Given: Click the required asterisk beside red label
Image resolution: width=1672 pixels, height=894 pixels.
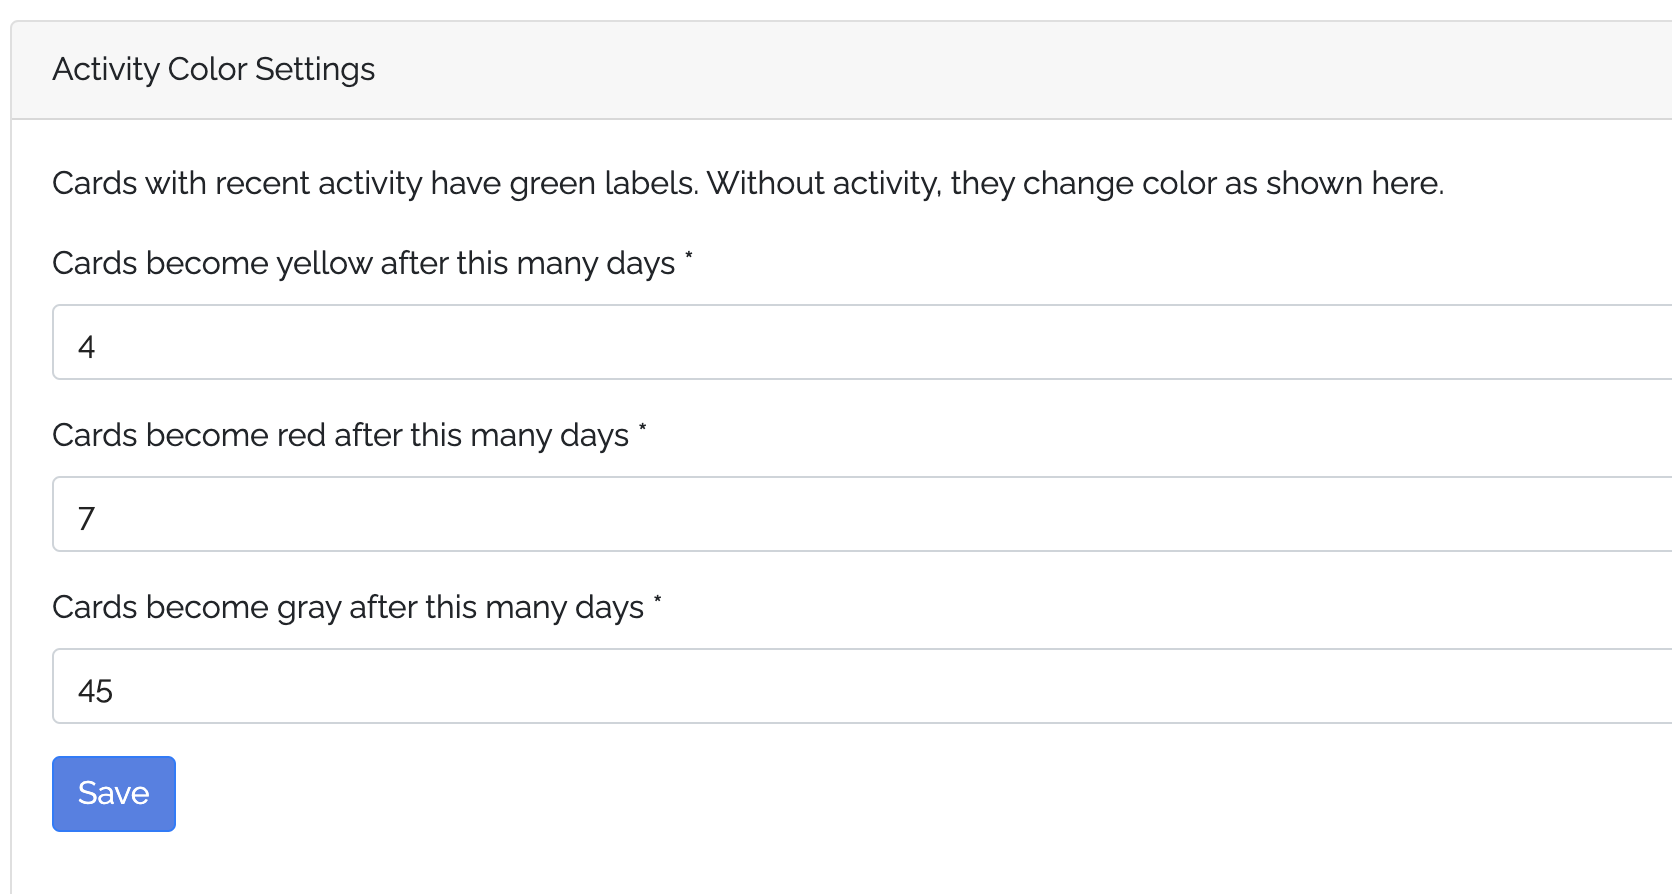Looking at the screenshot, I should [x=643, y=430].
